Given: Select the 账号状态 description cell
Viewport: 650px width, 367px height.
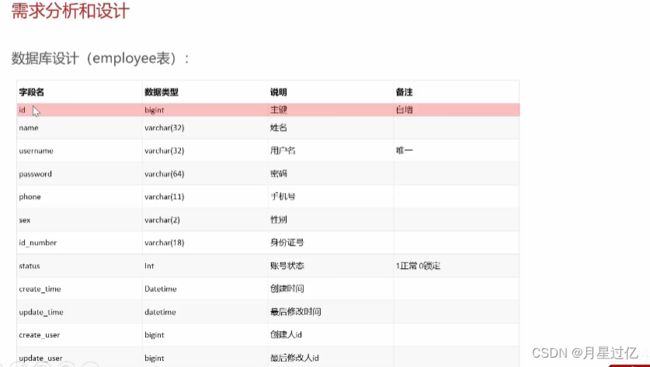Looking at the screenshot, I should tap(287, 265).
